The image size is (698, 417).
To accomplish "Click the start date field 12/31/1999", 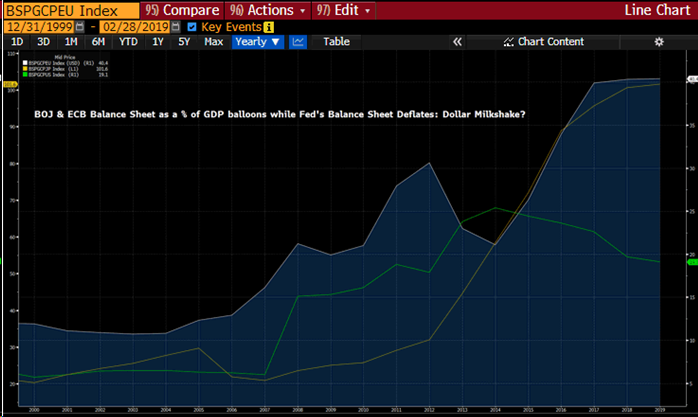I will (38, 26).
